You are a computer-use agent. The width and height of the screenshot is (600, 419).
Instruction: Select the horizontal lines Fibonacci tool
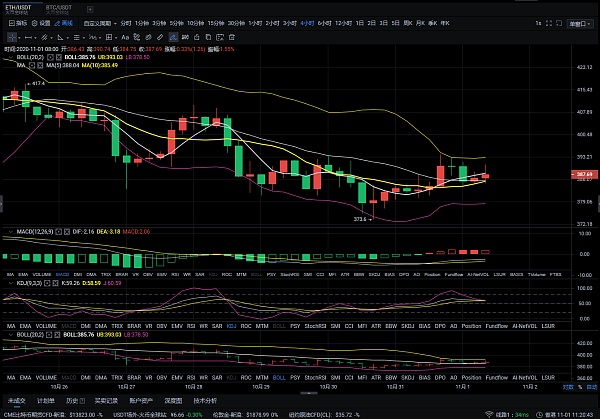coord(76,37)
